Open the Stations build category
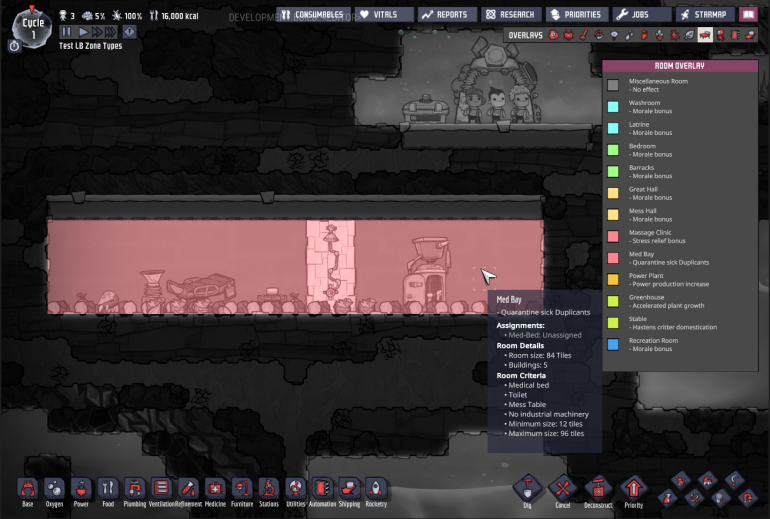Screen dimensions: 770x519 (x=268, y=489)
